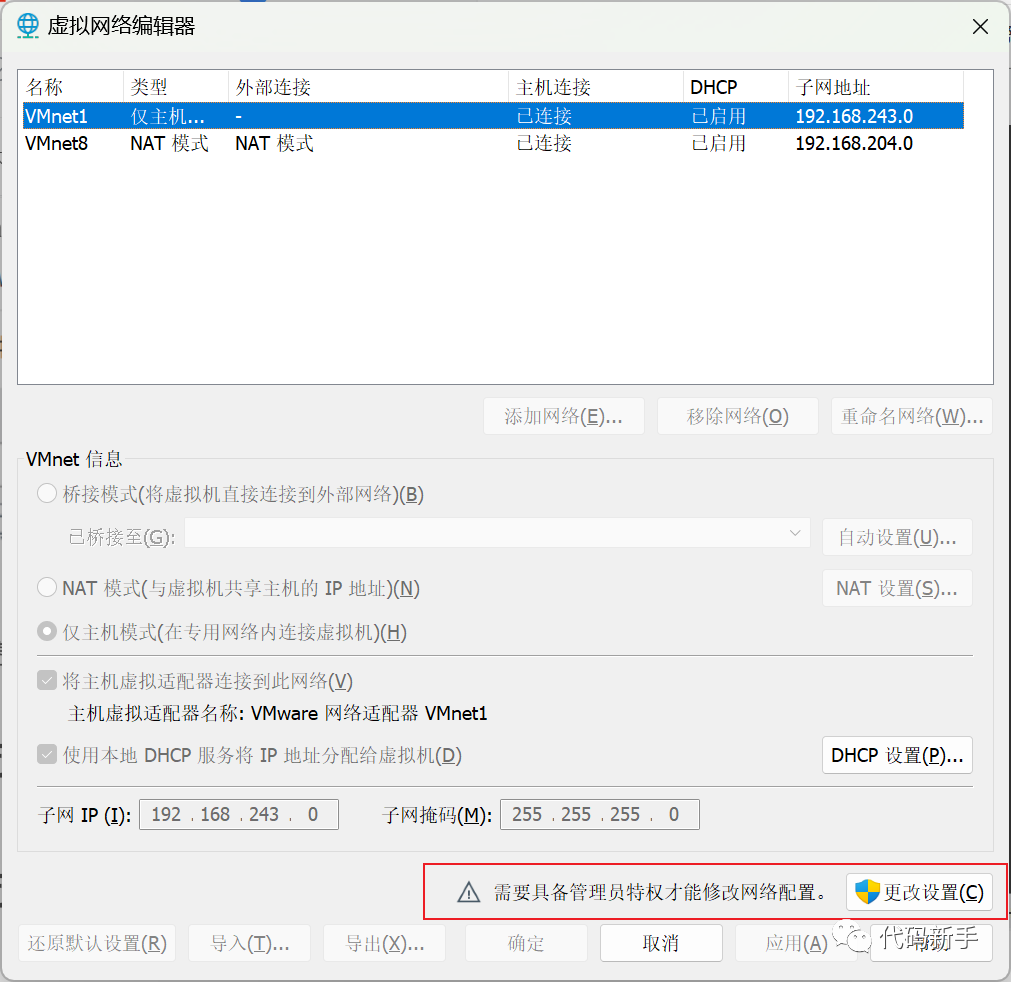Screen dimensions: 1011x982
Task: Click the 子网掩码 input field
Action: point(600,814)
